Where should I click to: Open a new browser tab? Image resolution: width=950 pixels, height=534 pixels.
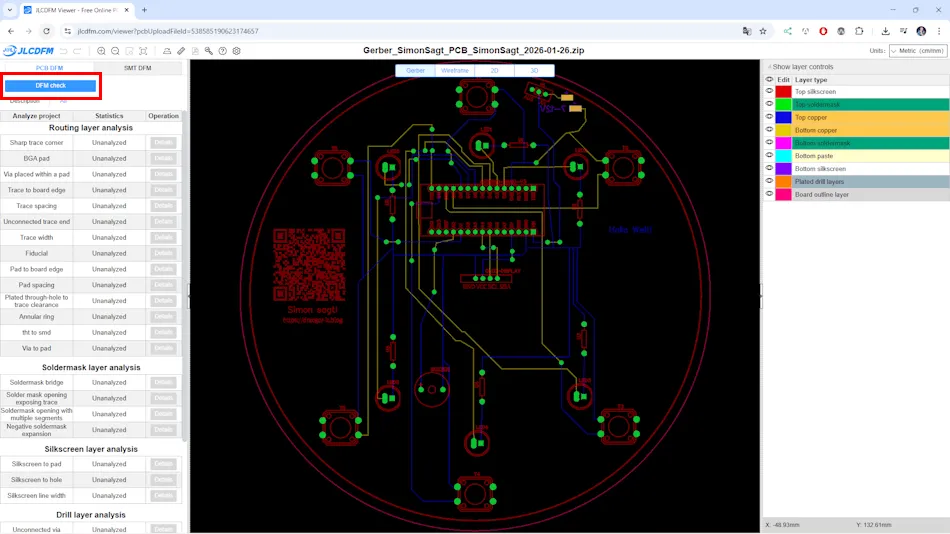tap(144, 10)
